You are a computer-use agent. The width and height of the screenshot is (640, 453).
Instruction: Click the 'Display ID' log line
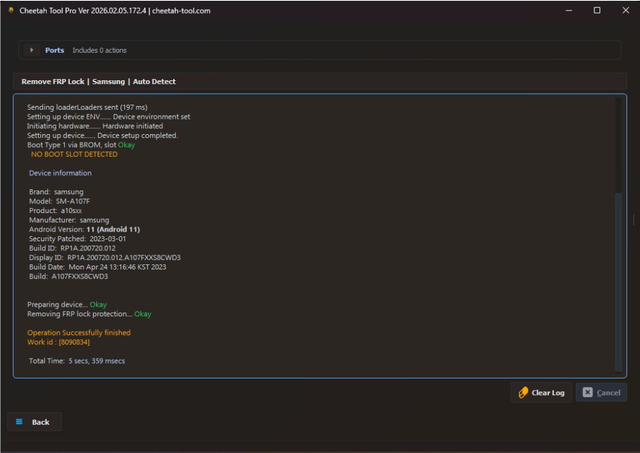105,258
